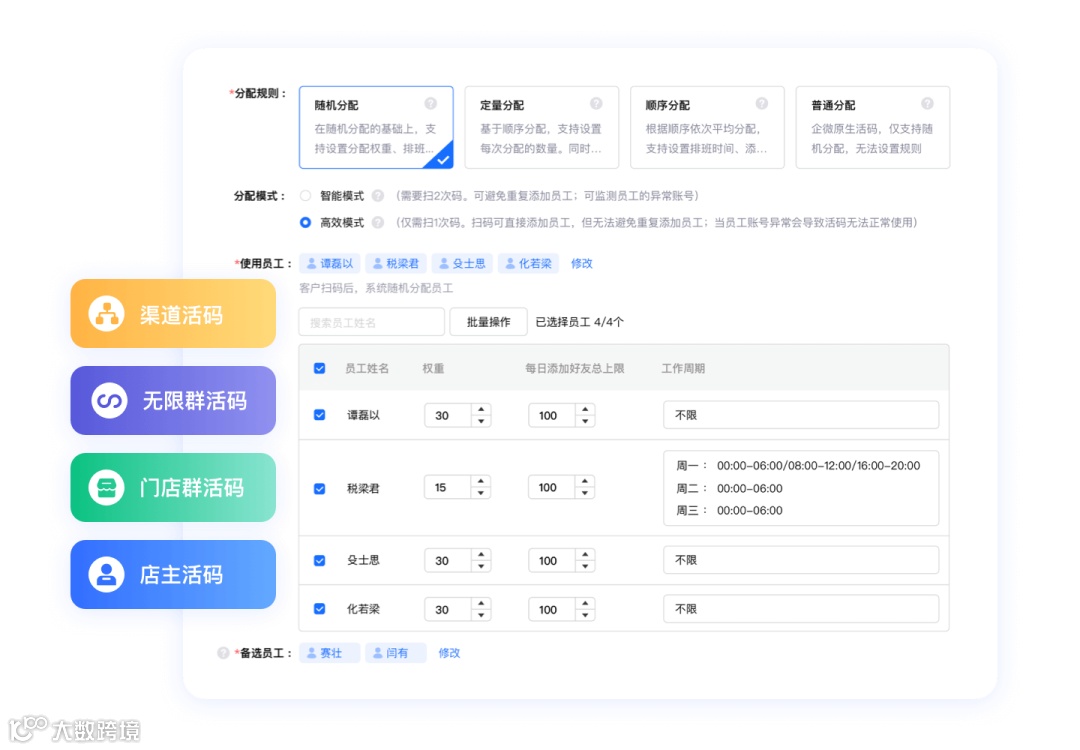
Task: Click 修改 next to the selected employees
Action: (581, 263)
